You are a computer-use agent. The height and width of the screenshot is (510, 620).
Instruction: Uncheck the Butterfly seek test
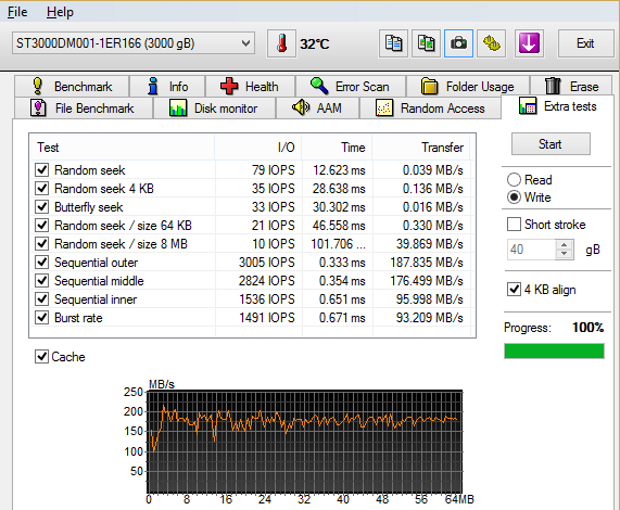click(42, 206)
